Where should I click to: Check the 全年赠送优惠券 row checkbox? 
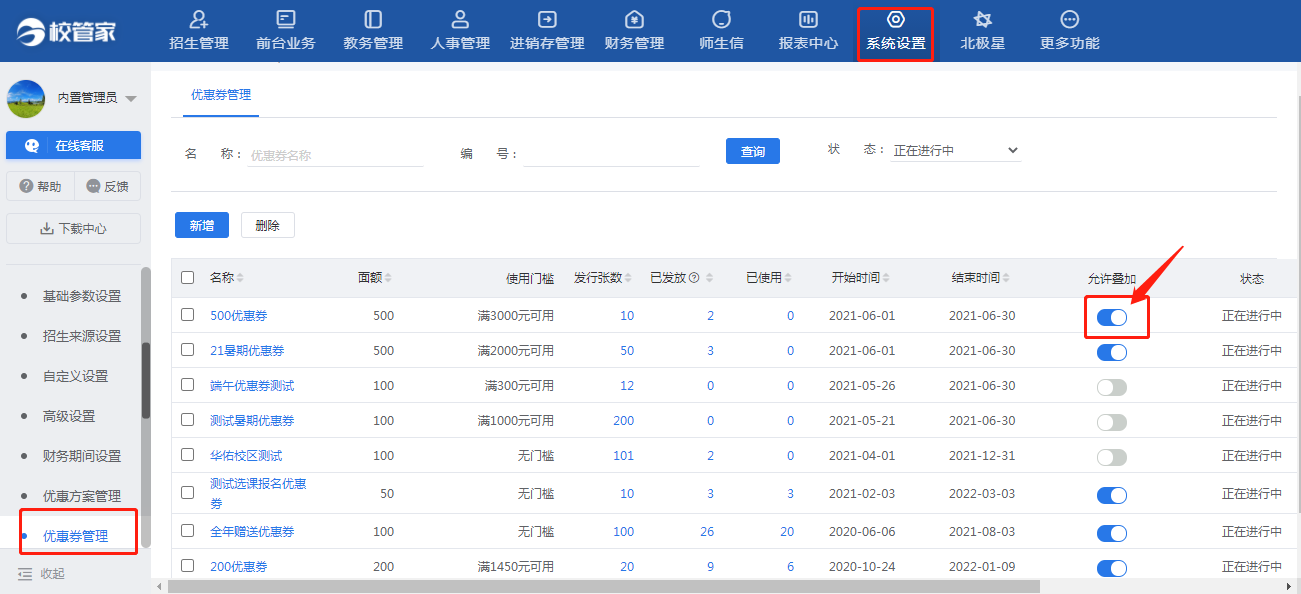(188, 531)
